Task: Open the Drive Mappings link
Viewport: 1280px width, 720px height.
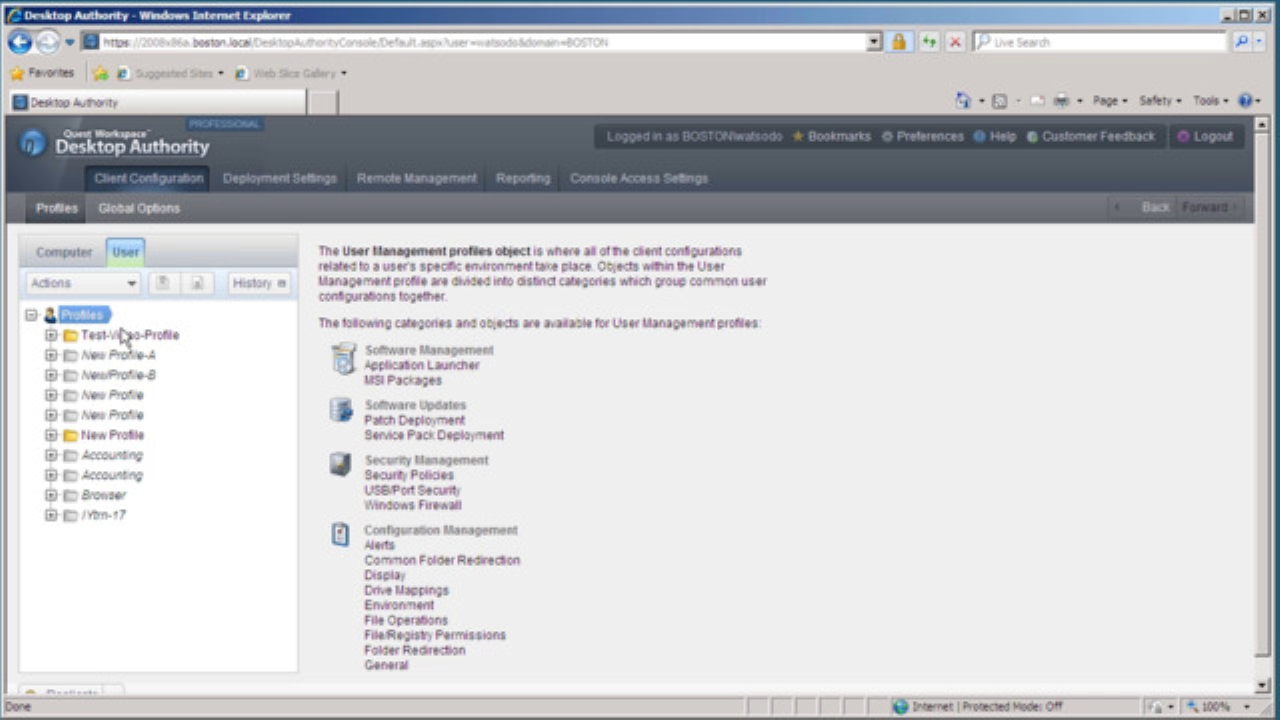Action: 406,591
